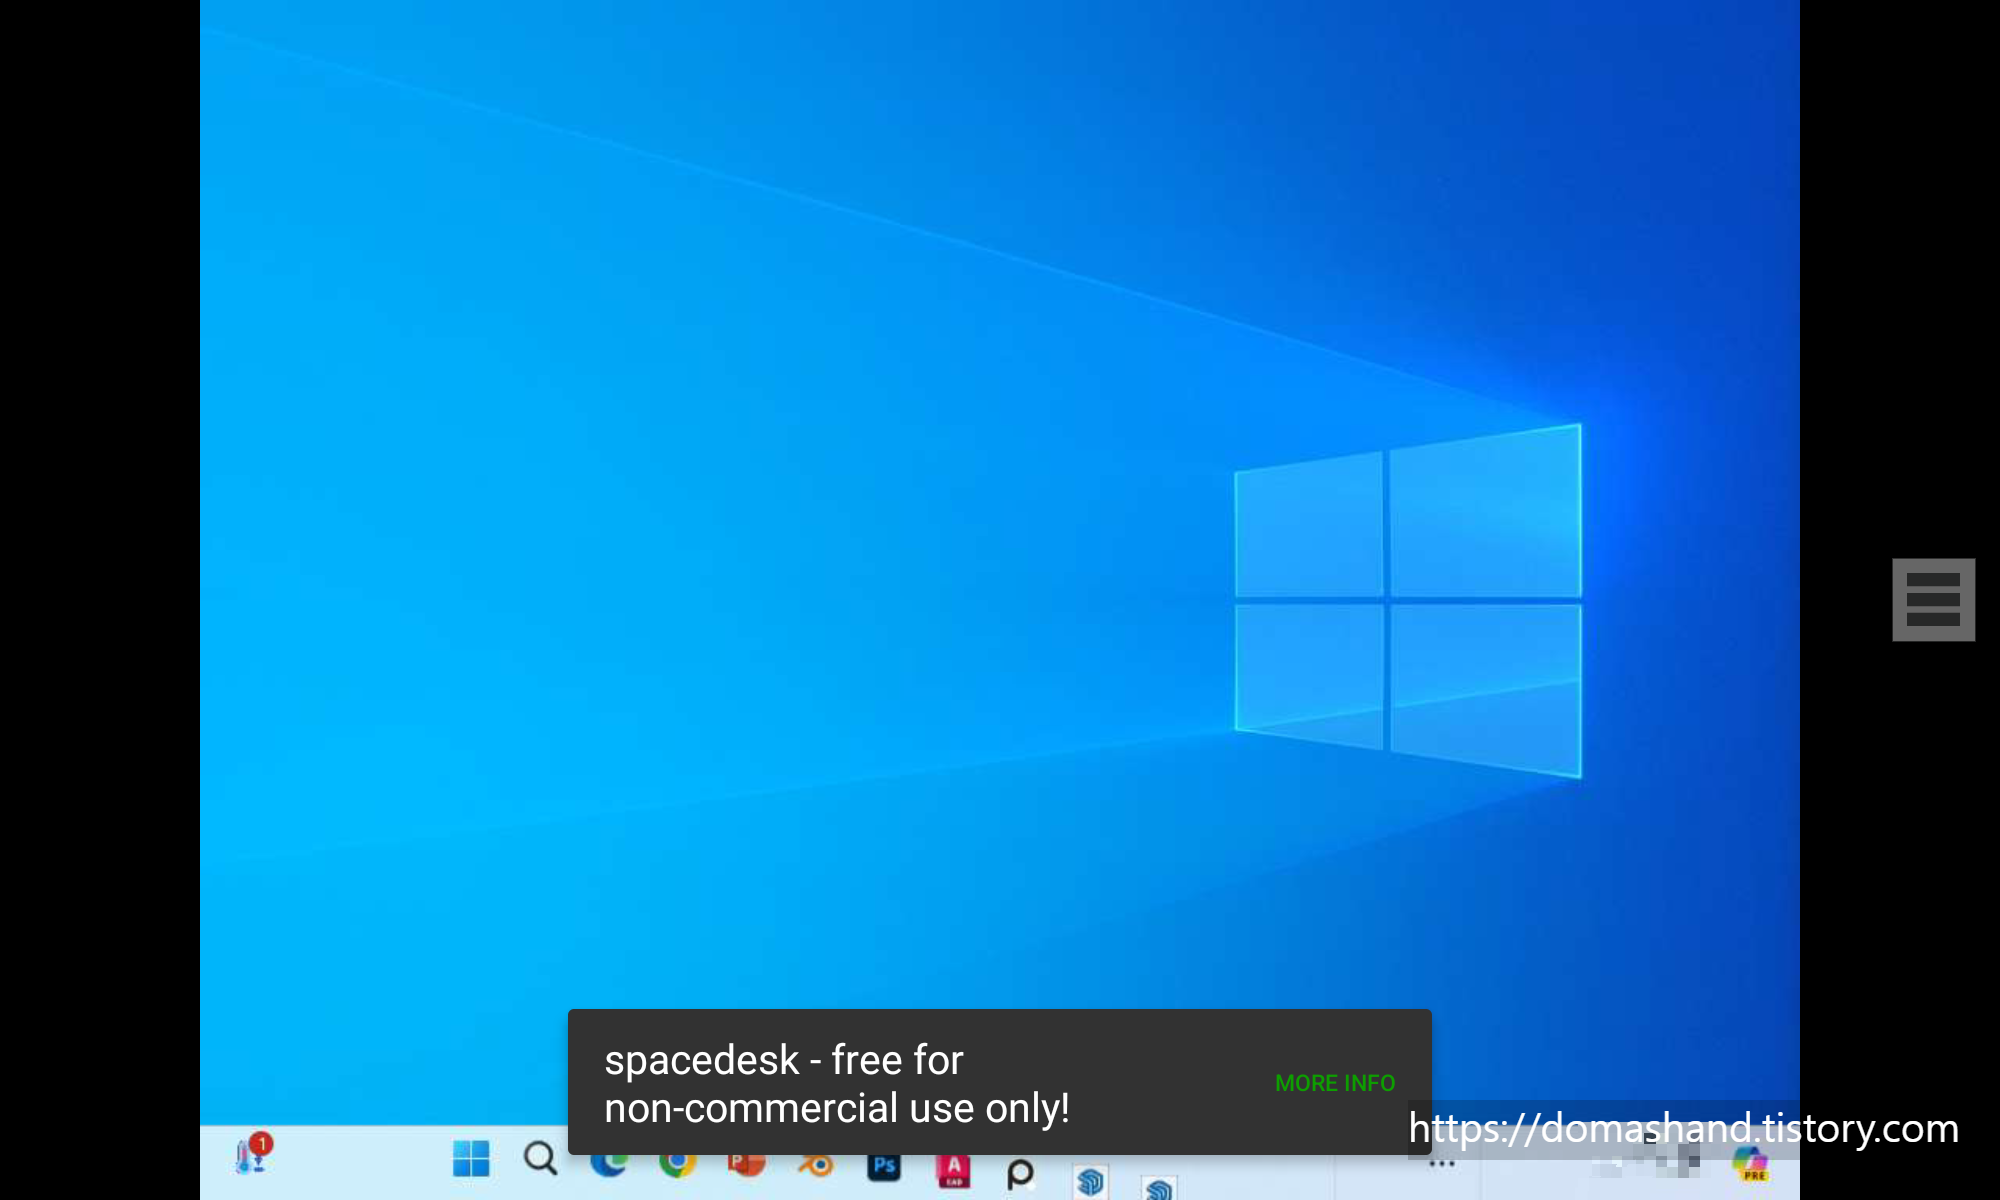This screenshot has width=2000, height=1200.
Task: Open the spacedesk hamburger menu button
Action: [x=1933, y=599]
